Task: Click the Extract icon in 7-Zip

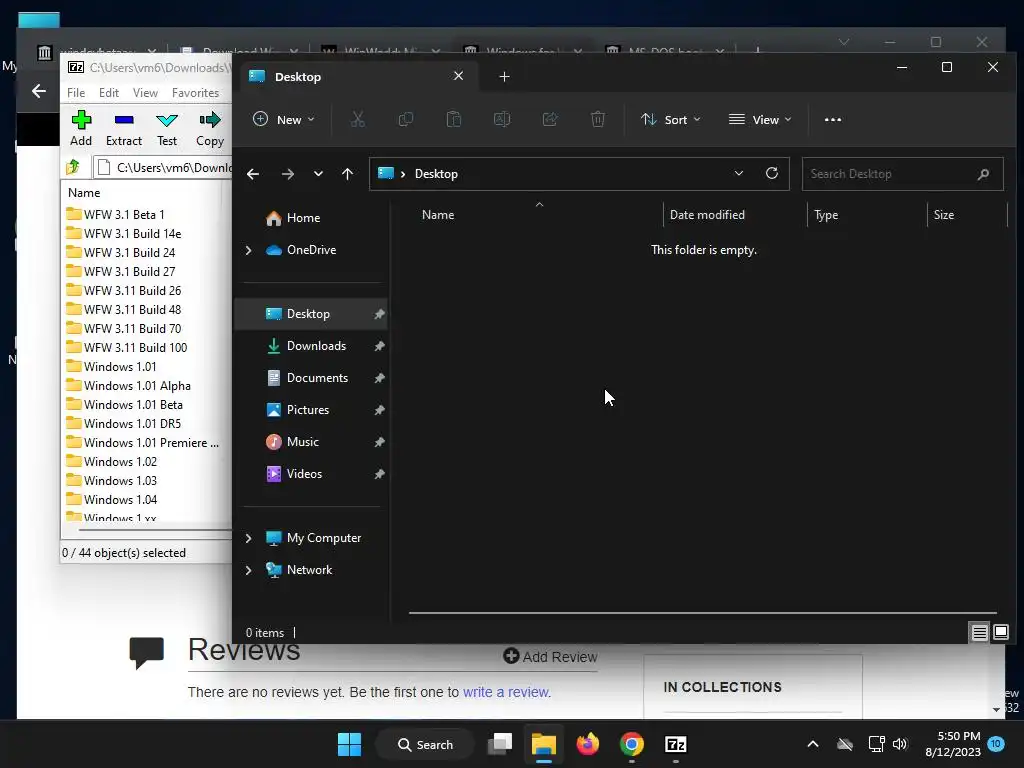Action: [123, 120]
